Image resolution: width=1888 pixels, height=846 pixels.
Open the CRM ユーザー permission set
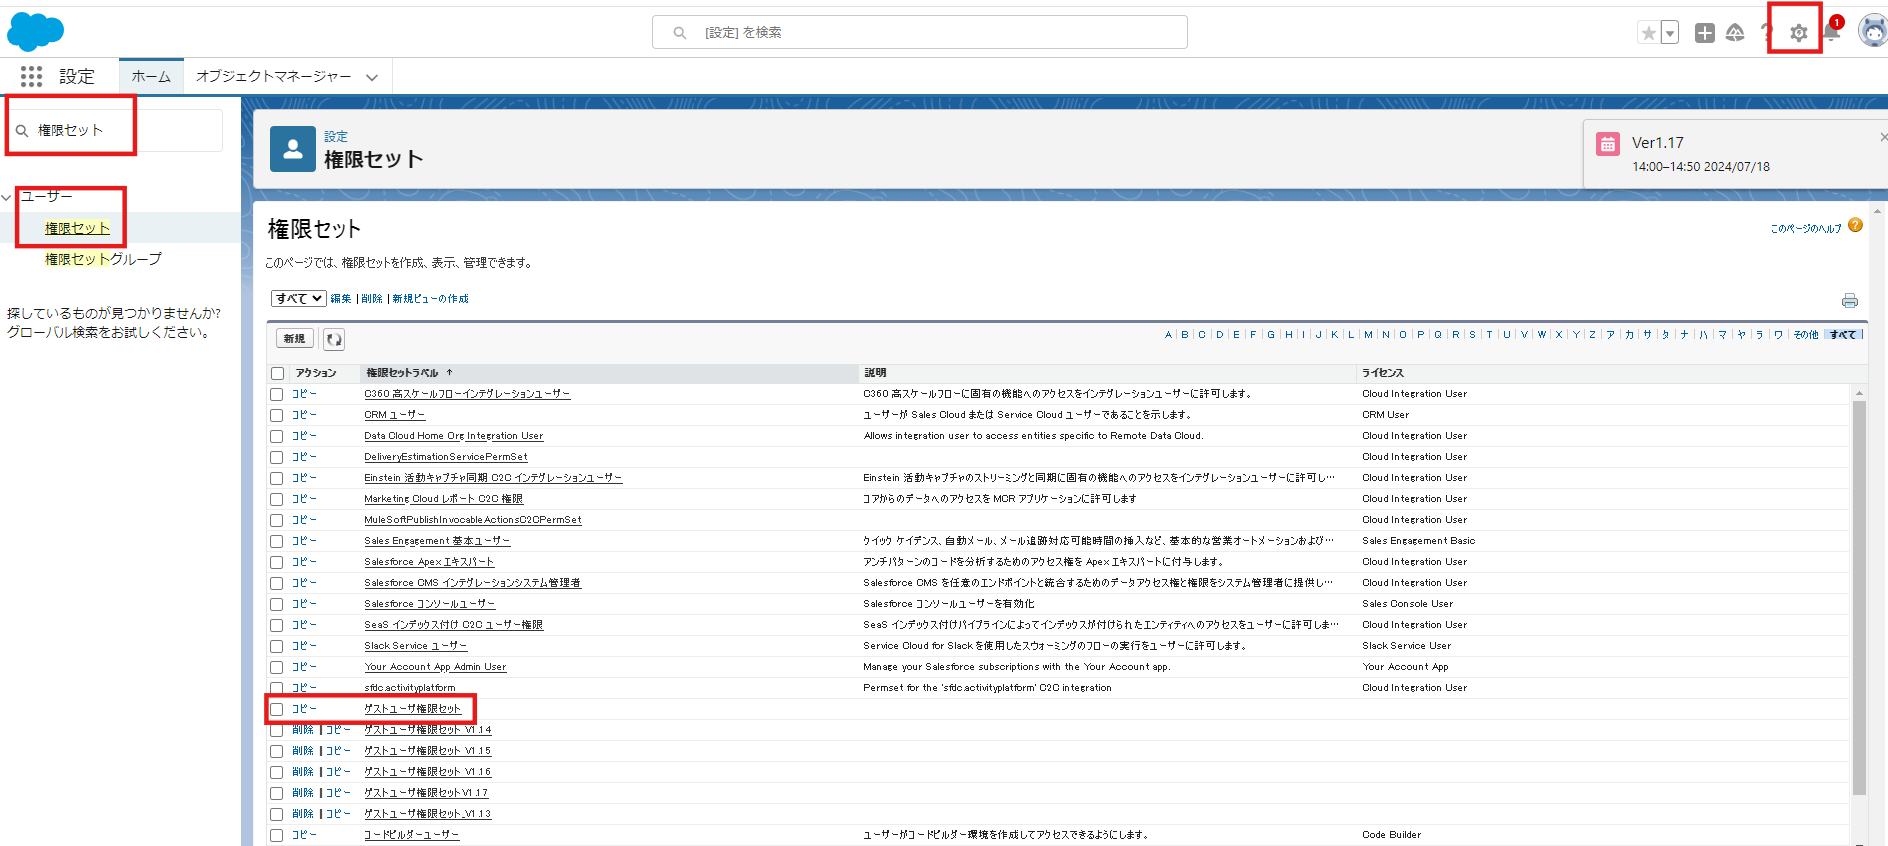(395, 415)
